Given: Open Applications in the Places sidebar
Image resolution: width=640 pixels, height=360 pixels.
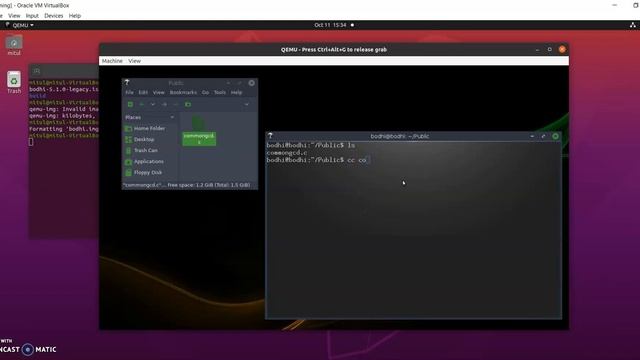Looking at the screenshot, I should pos(144,162).
